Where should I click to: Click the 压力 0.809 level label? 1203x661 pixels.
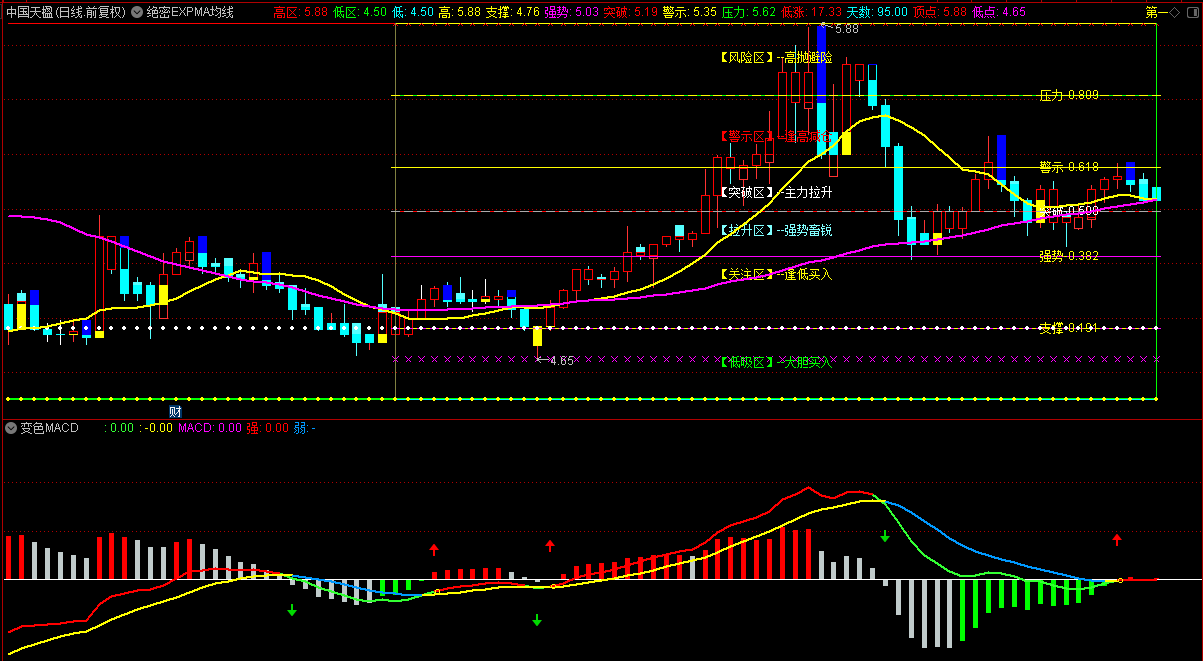(x=1068, y=95)
